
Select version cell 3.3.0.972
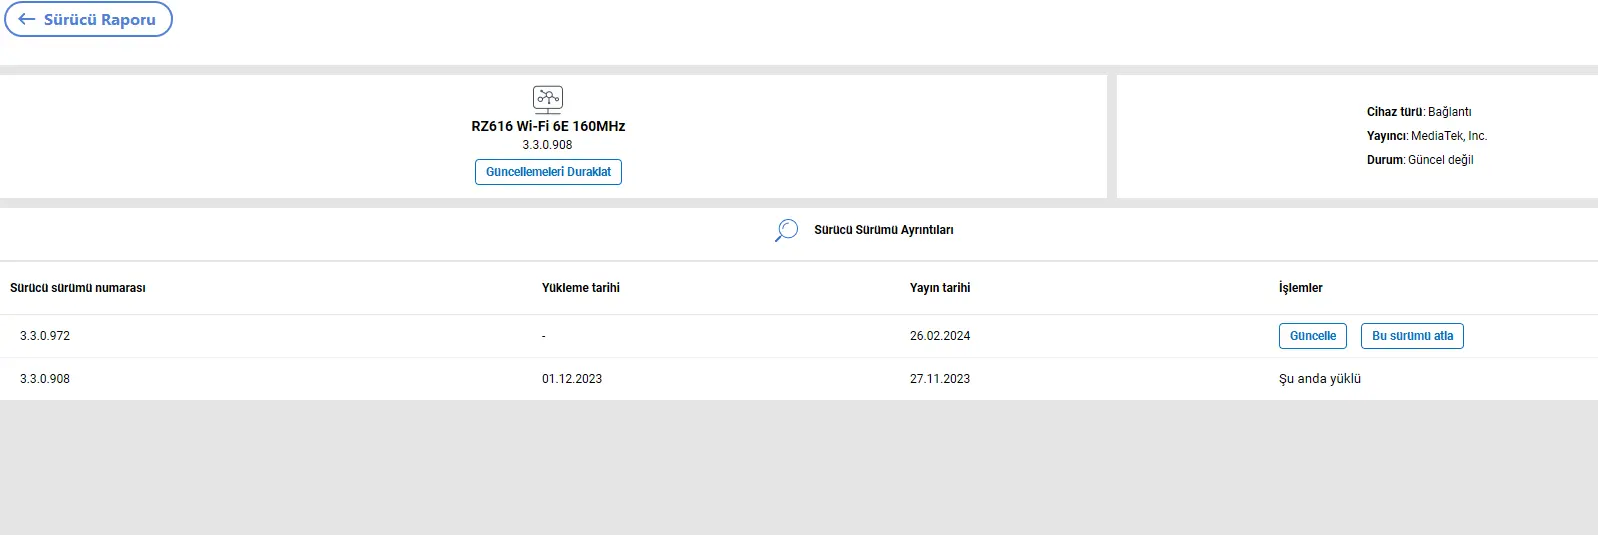(x=45, y=336)
